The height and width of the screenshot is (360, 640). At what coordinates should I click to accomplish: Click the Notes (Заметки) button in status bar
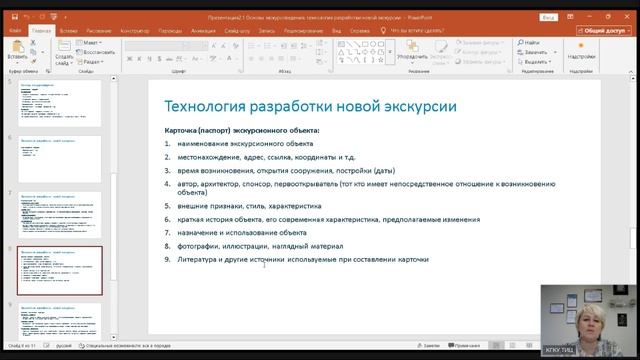(428, 346)
